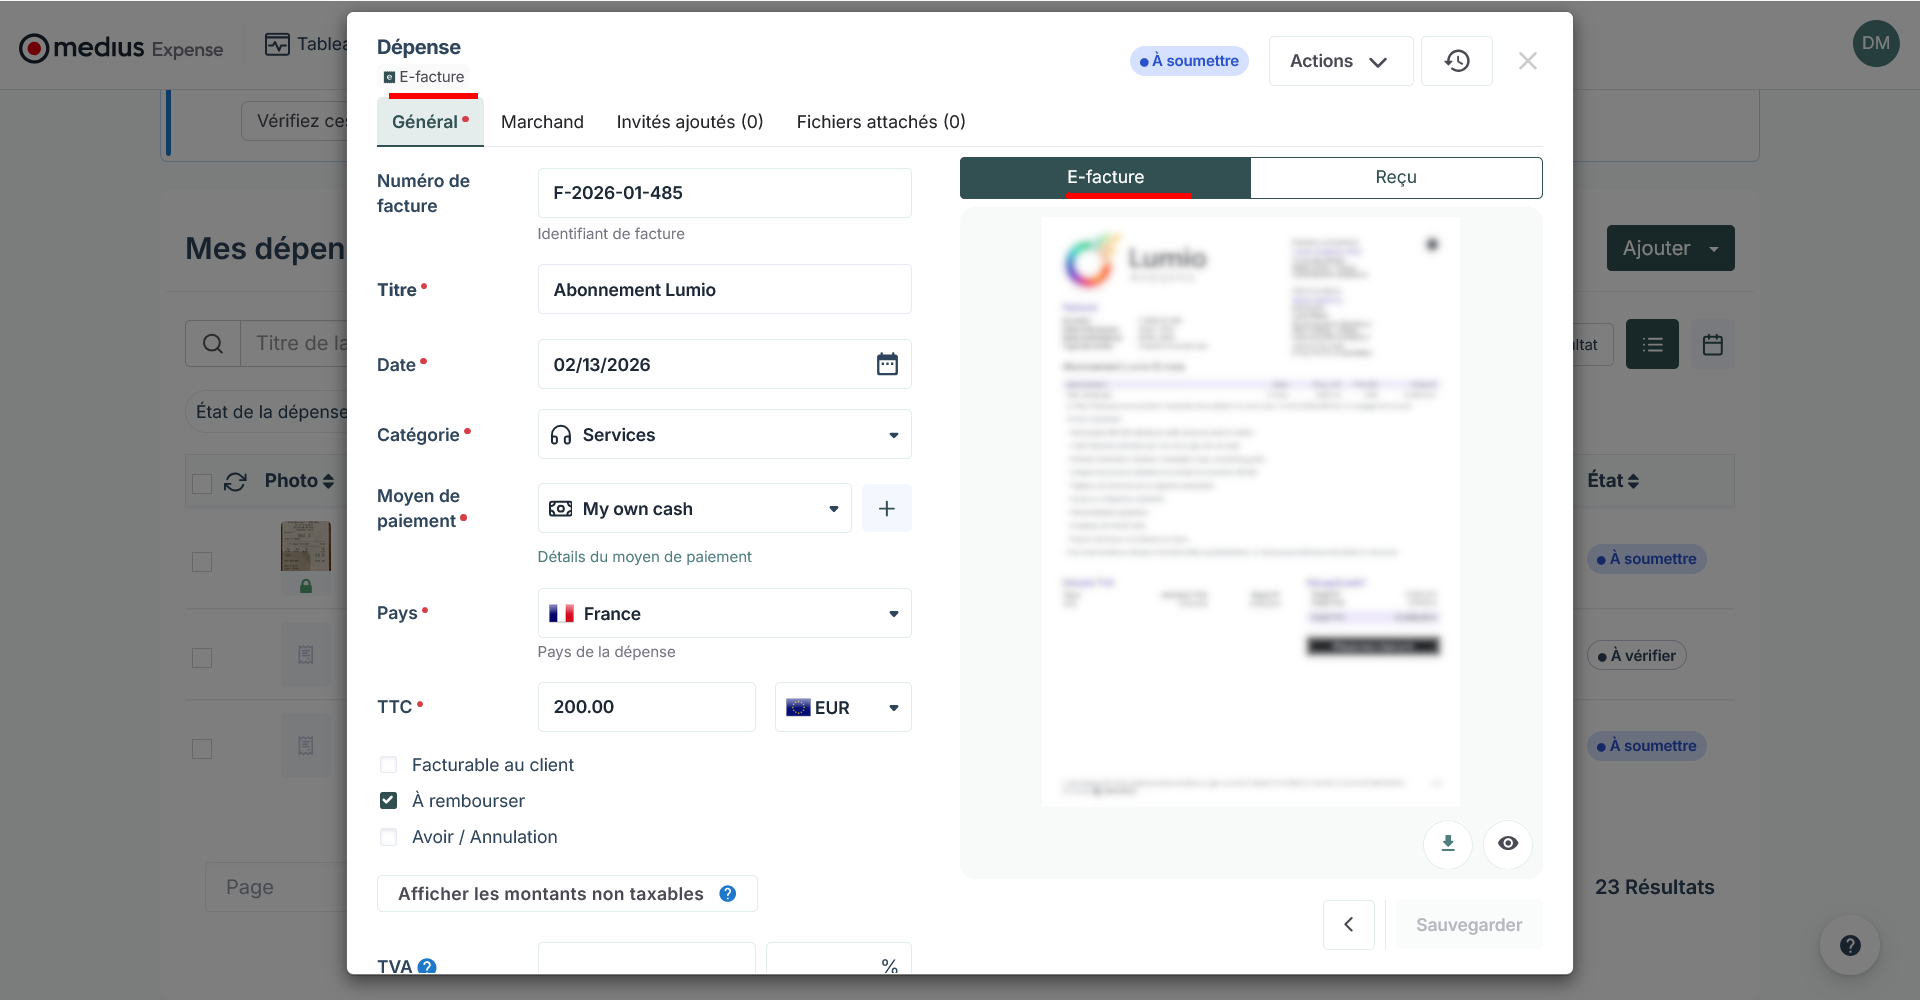
Task: Uncheck the À rembourser checkbox
Action: [x=389, y=801]
